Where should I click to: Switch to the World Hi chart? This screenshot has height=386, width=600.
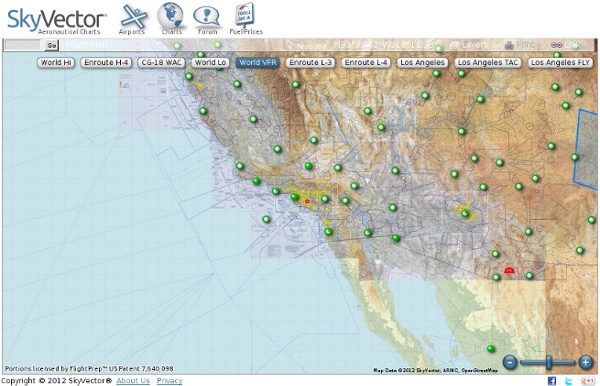tap(56, 62)
